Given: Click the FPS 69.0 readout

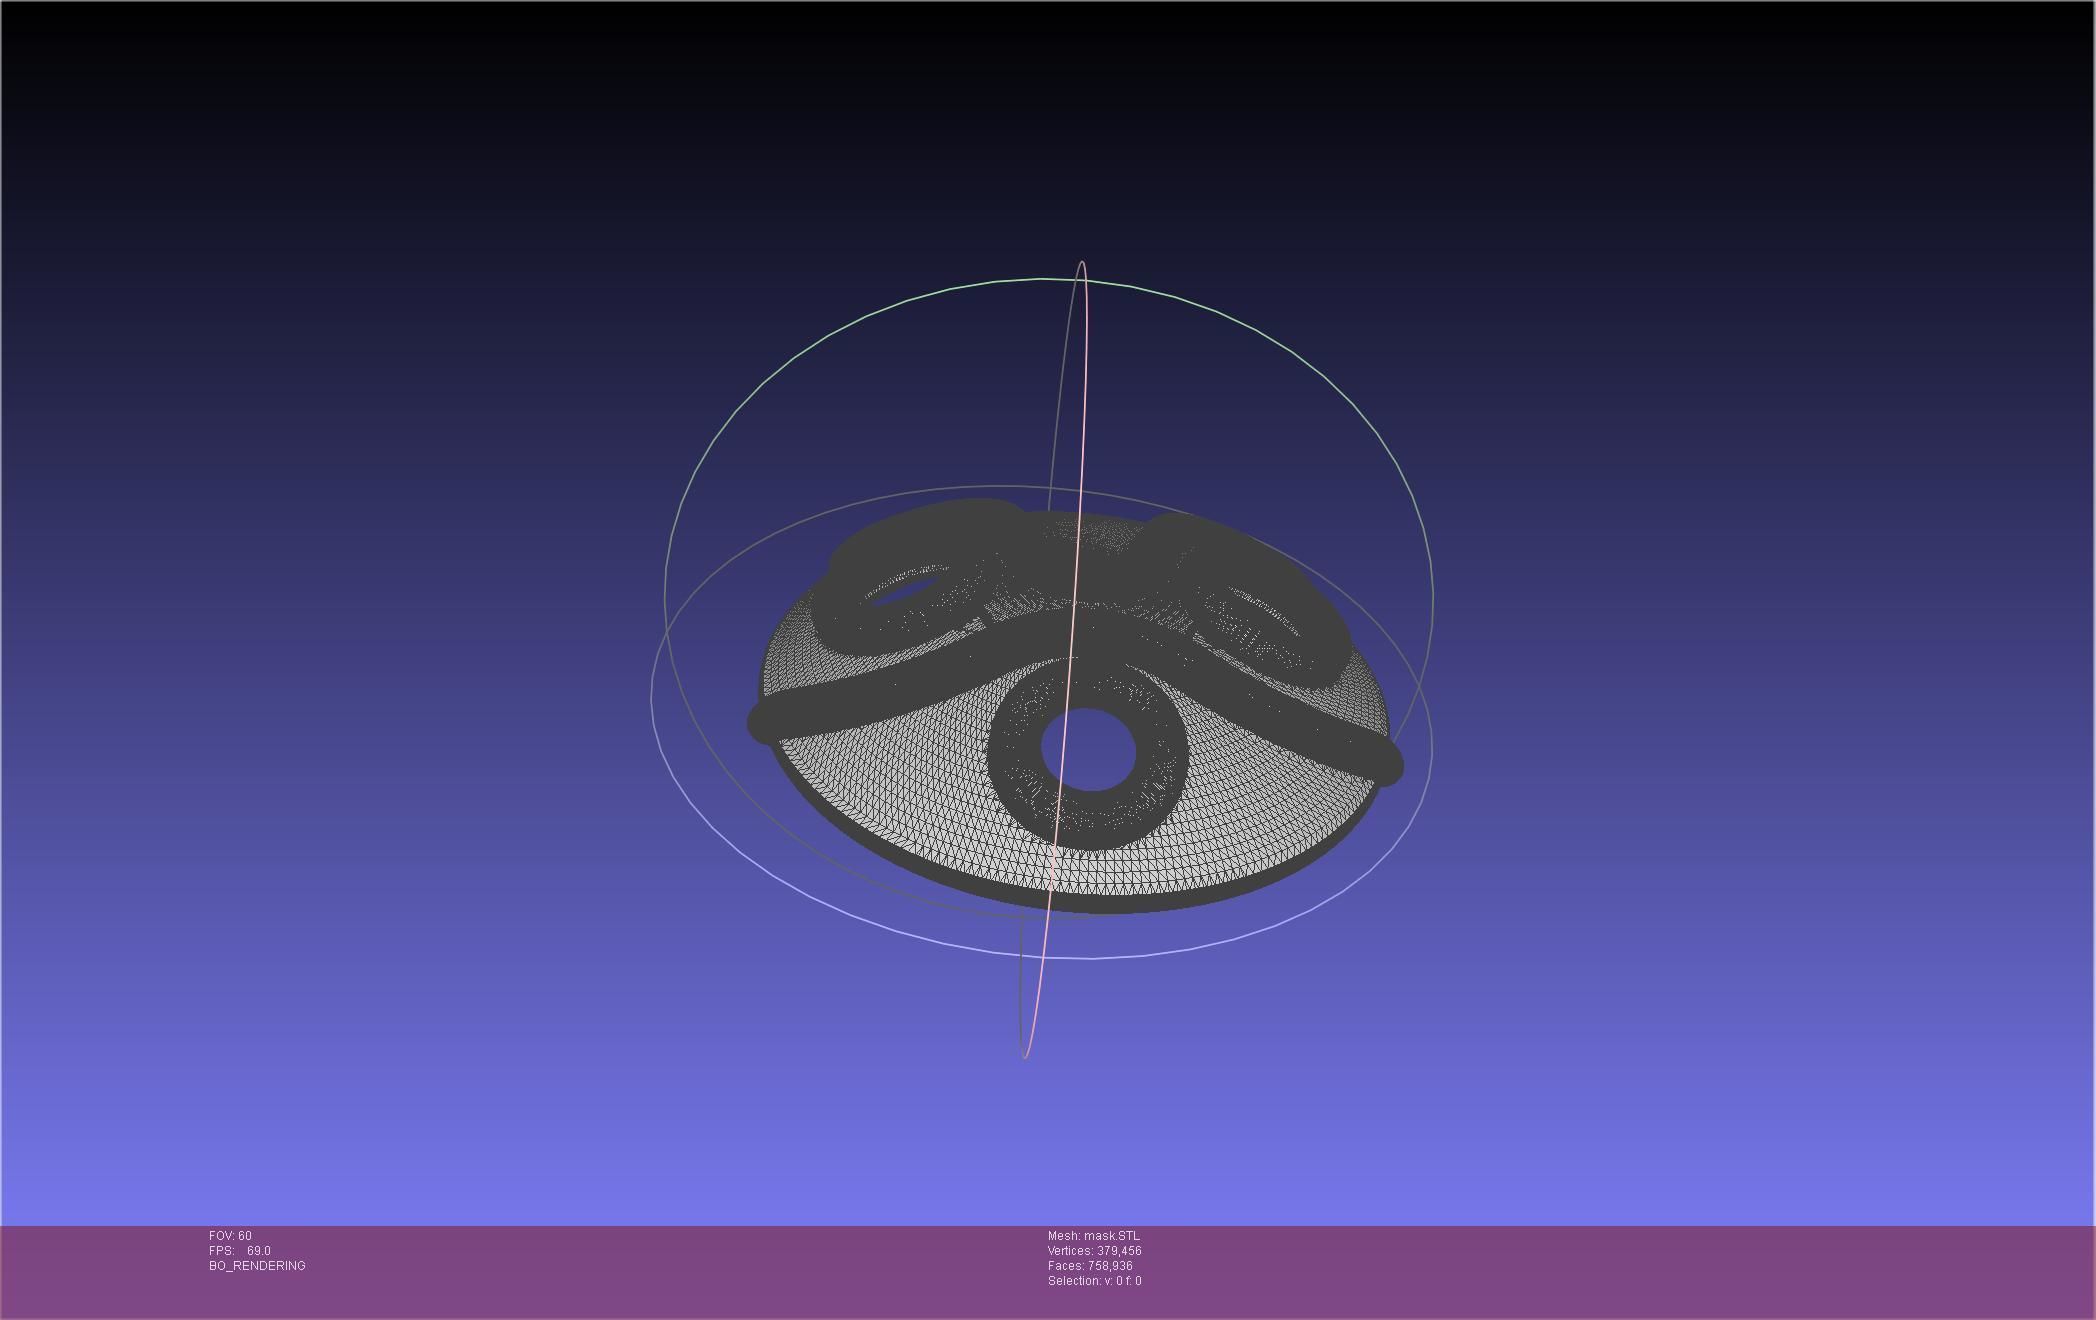Looking at the screenshot, I should 240,1251.
